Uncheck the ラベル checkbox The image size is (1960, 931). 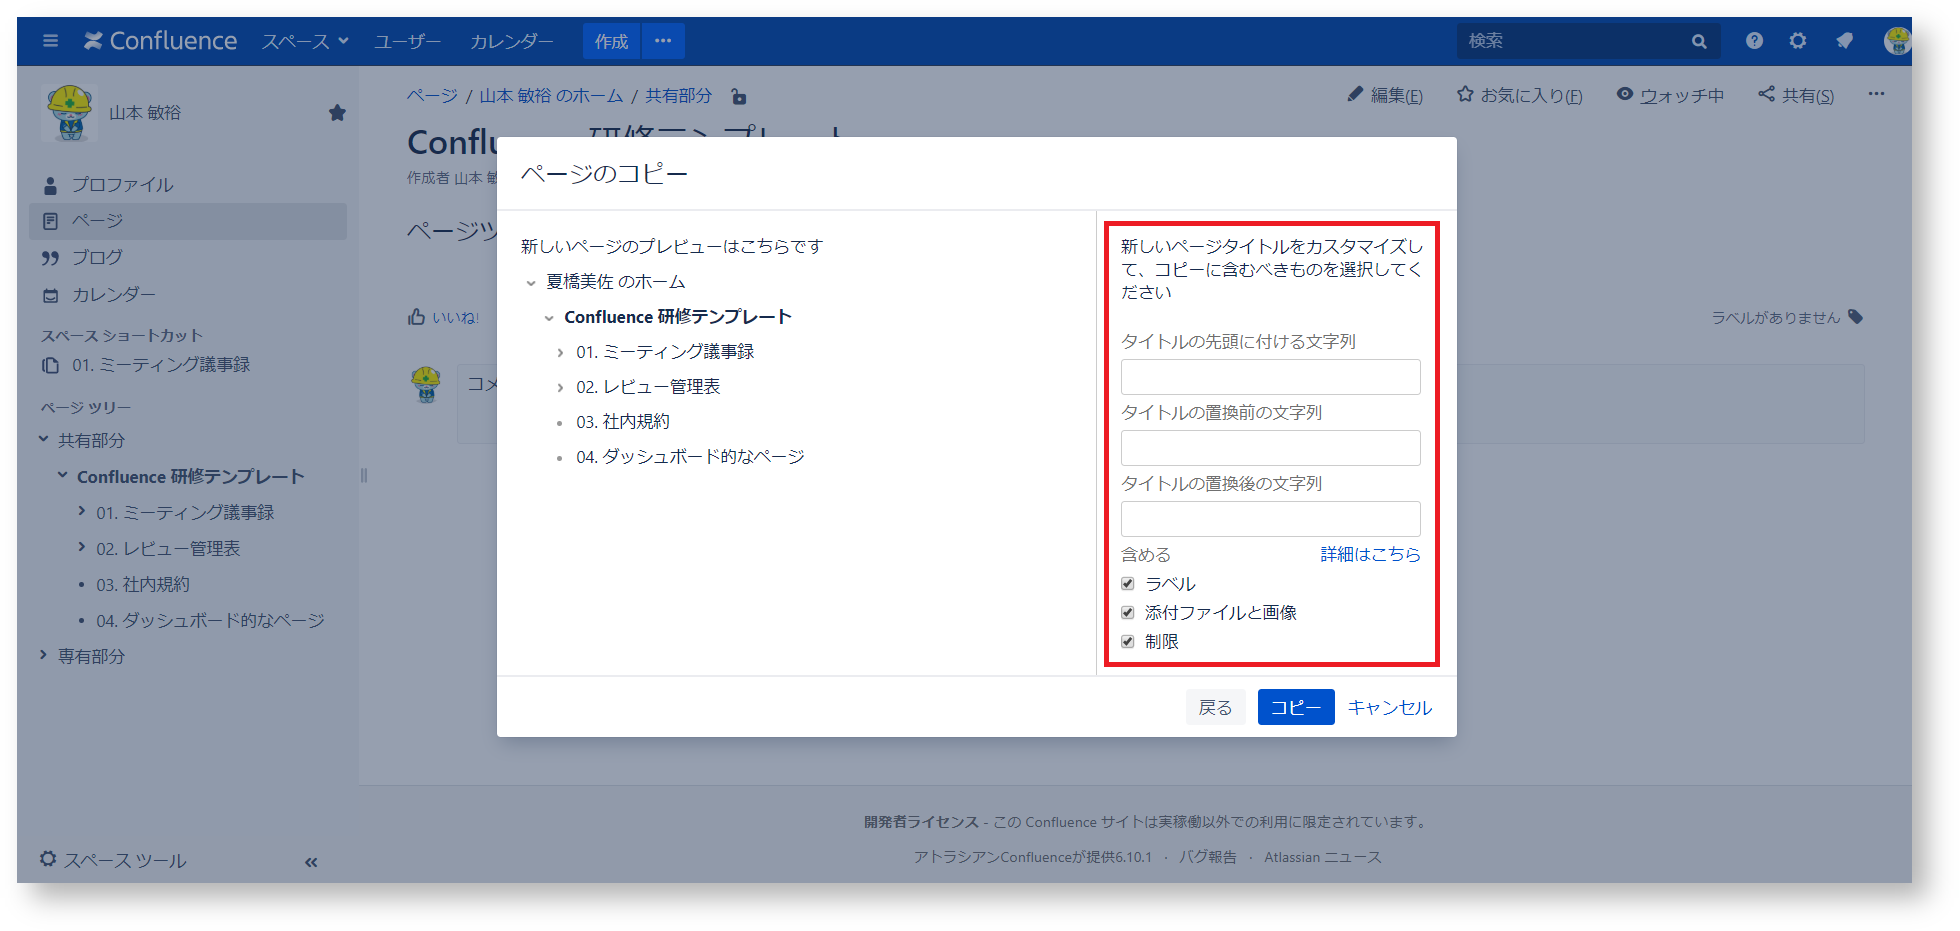coord(1128,583)
